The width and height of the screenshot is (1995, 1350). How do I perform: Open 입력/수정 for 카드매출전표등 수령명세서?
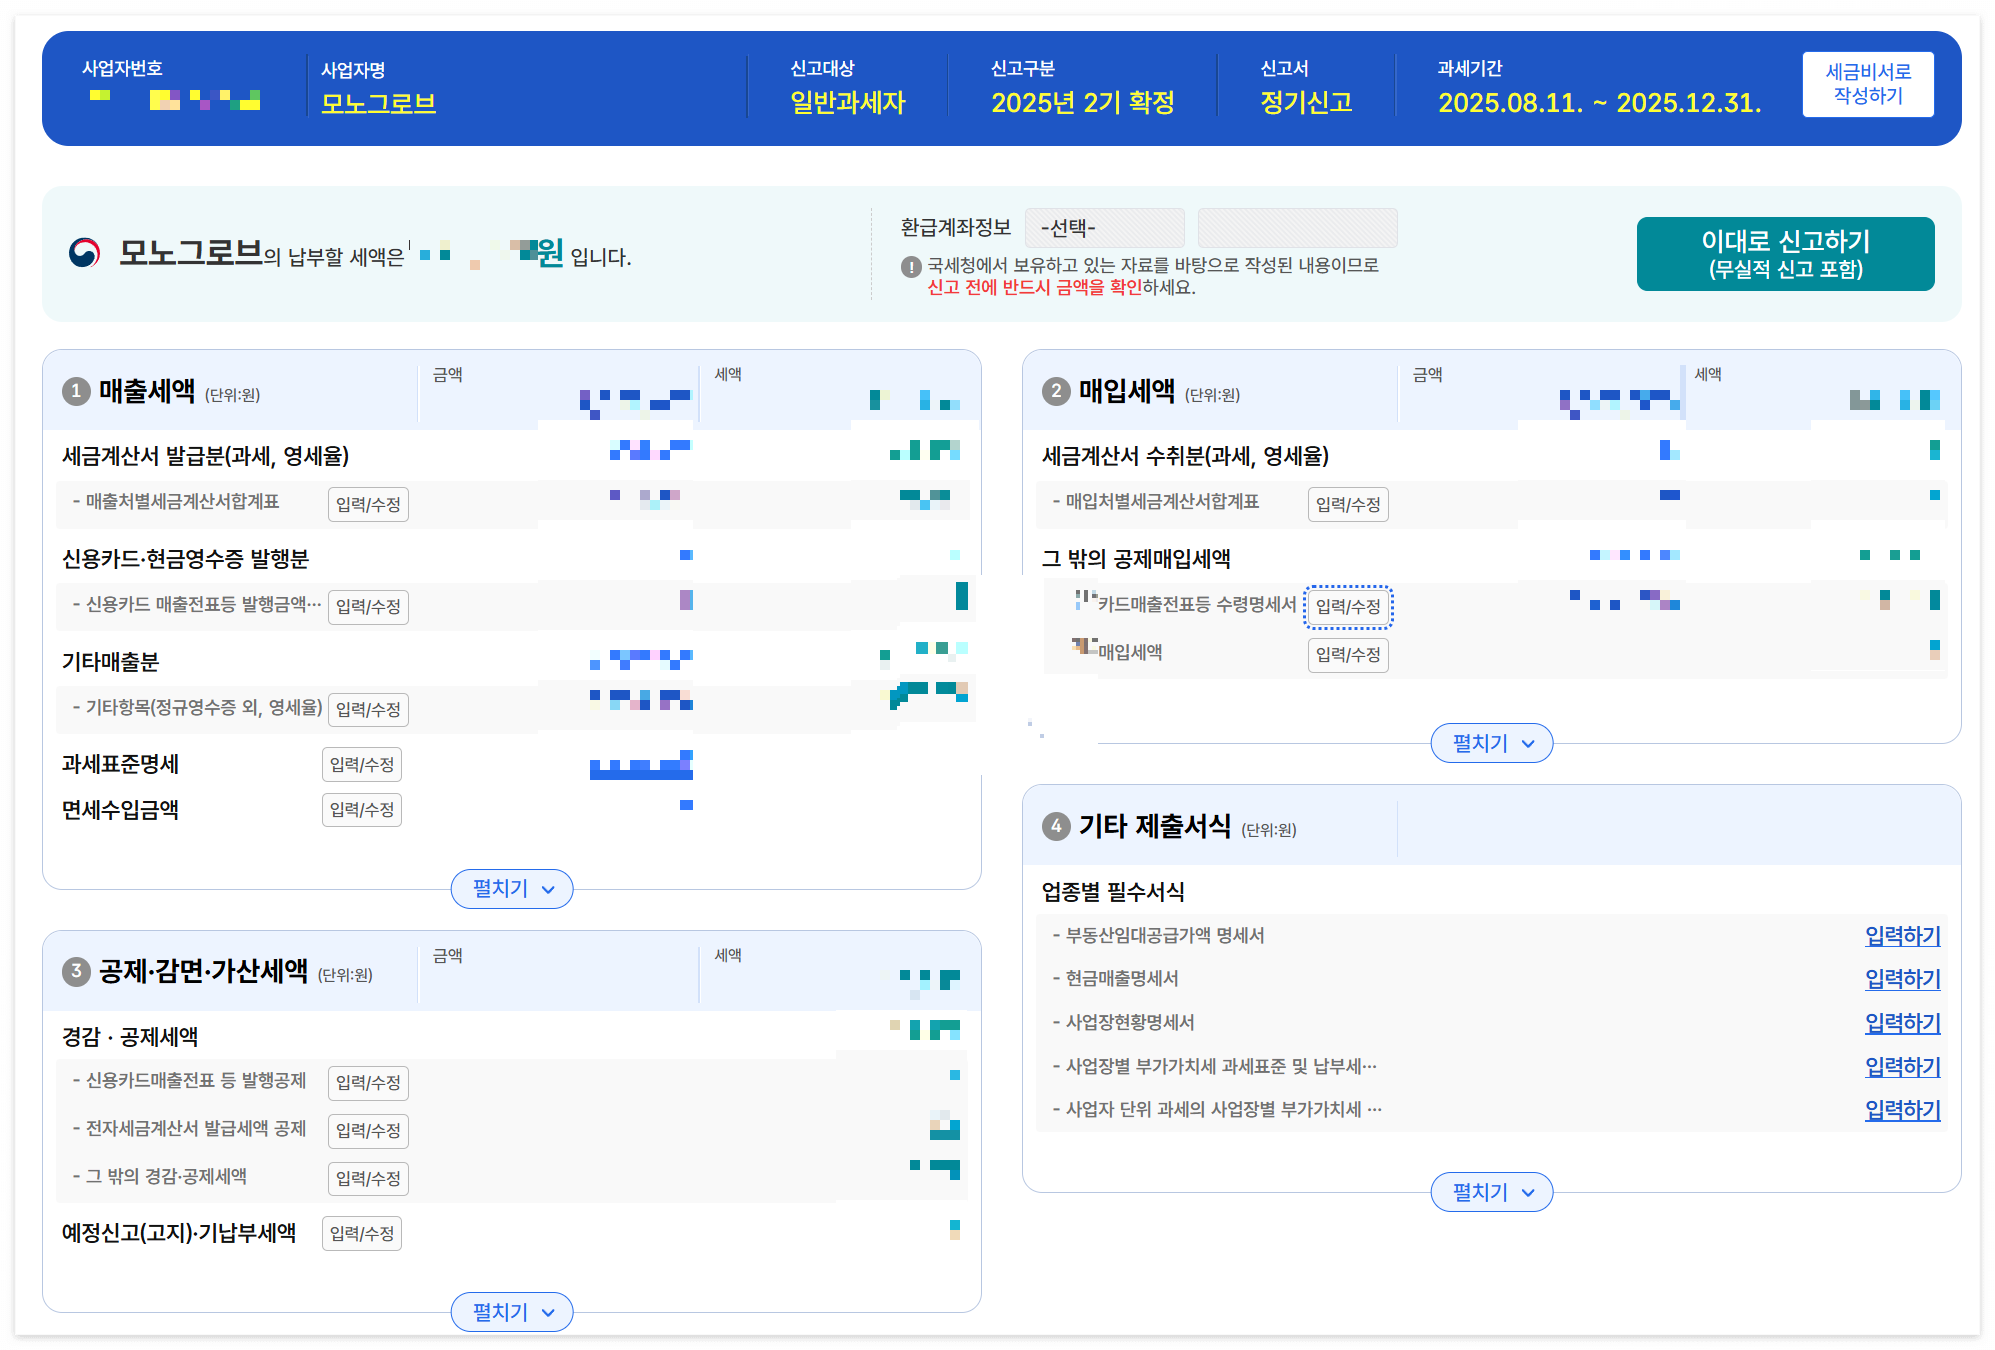1348,607
